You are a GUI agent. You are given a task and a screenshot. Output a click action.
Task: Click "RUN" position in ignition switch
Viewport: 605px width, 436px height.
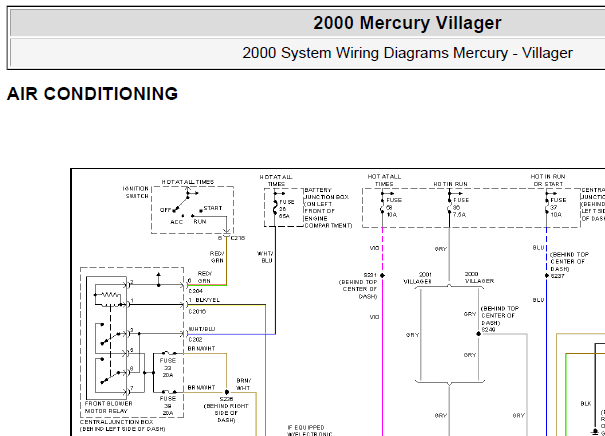pyautogui.click(x=200, y=221)
